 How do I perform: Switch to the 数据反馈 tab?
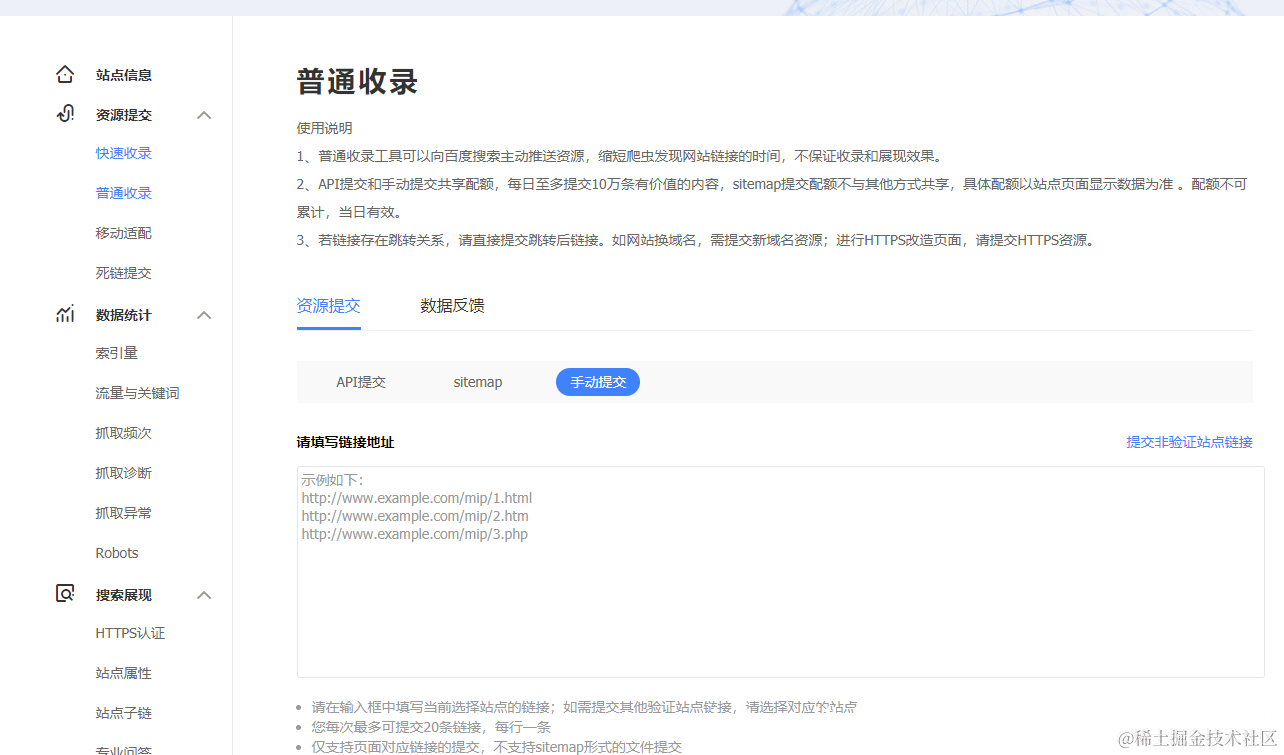(x=452, y=306)
